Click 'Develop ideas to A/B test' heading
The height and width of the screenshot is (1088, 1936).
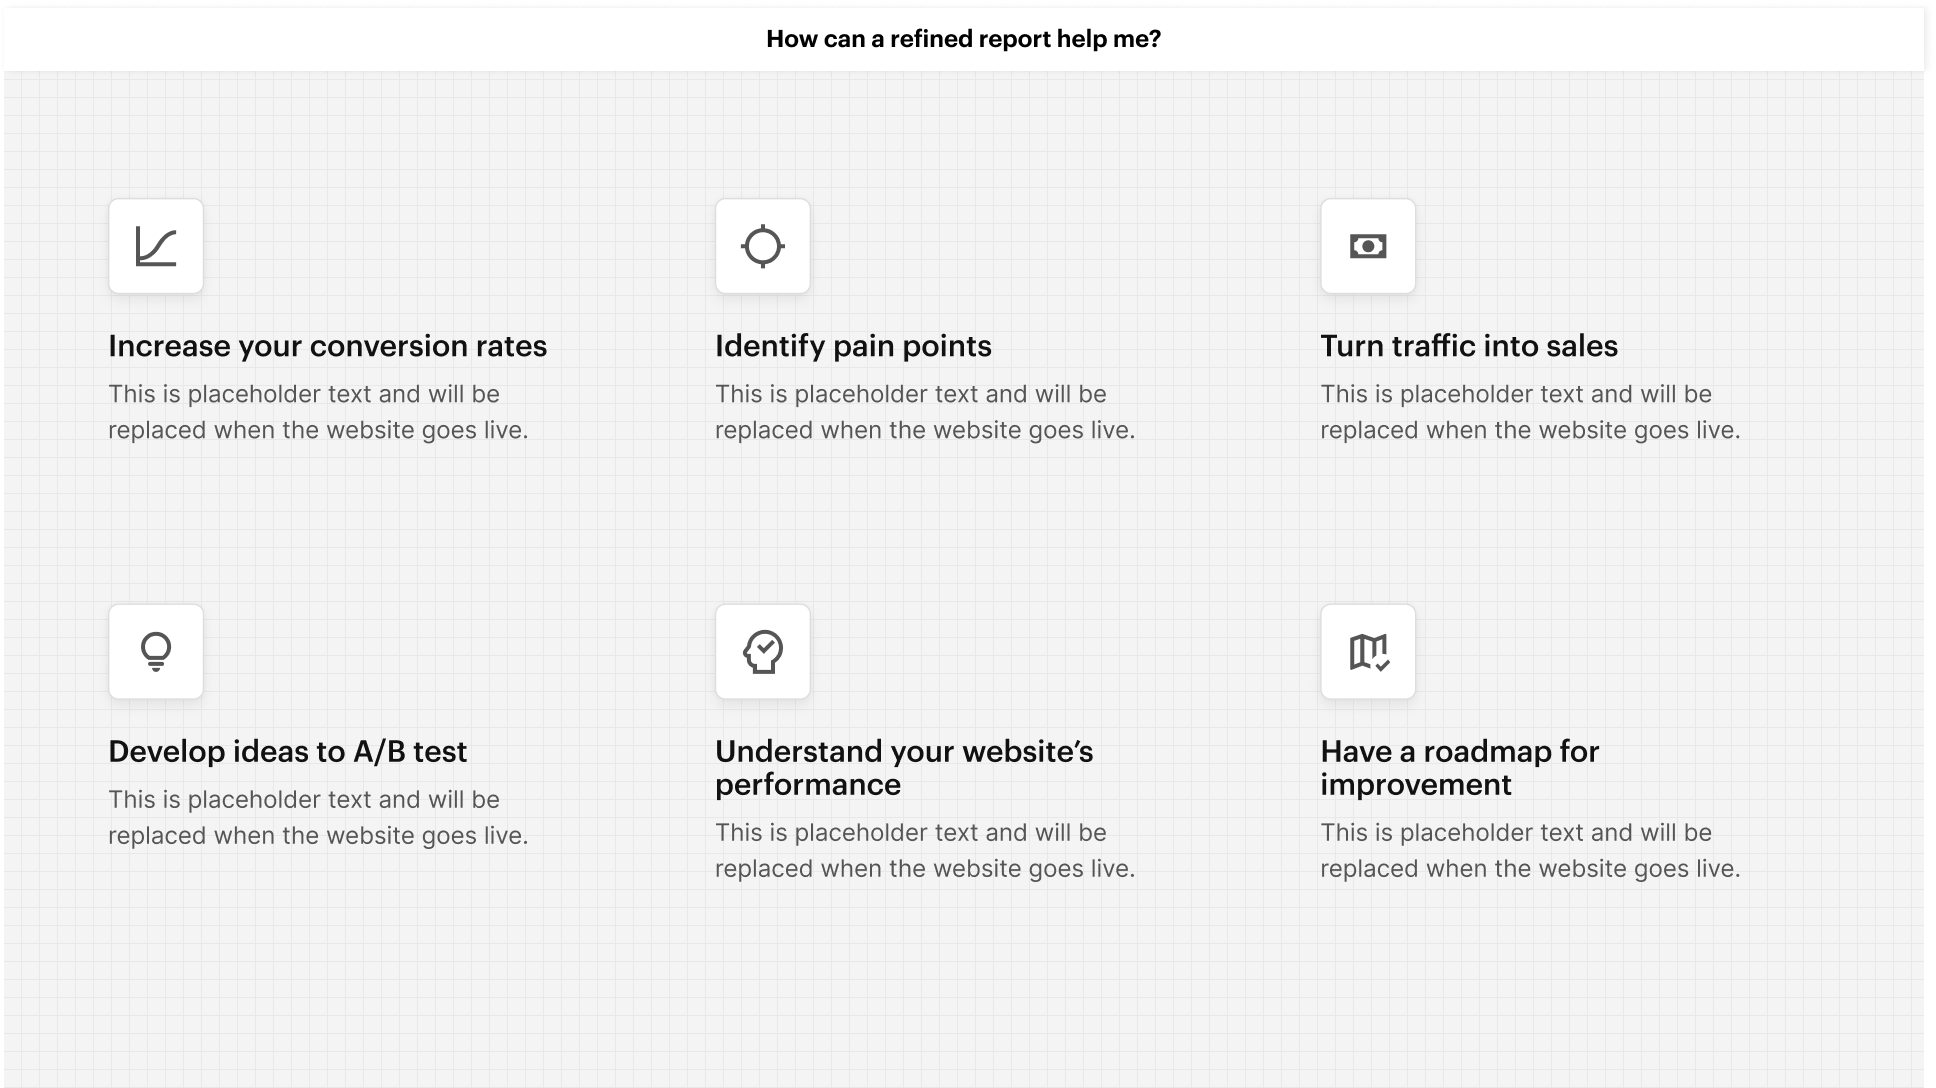pos(288,751)
